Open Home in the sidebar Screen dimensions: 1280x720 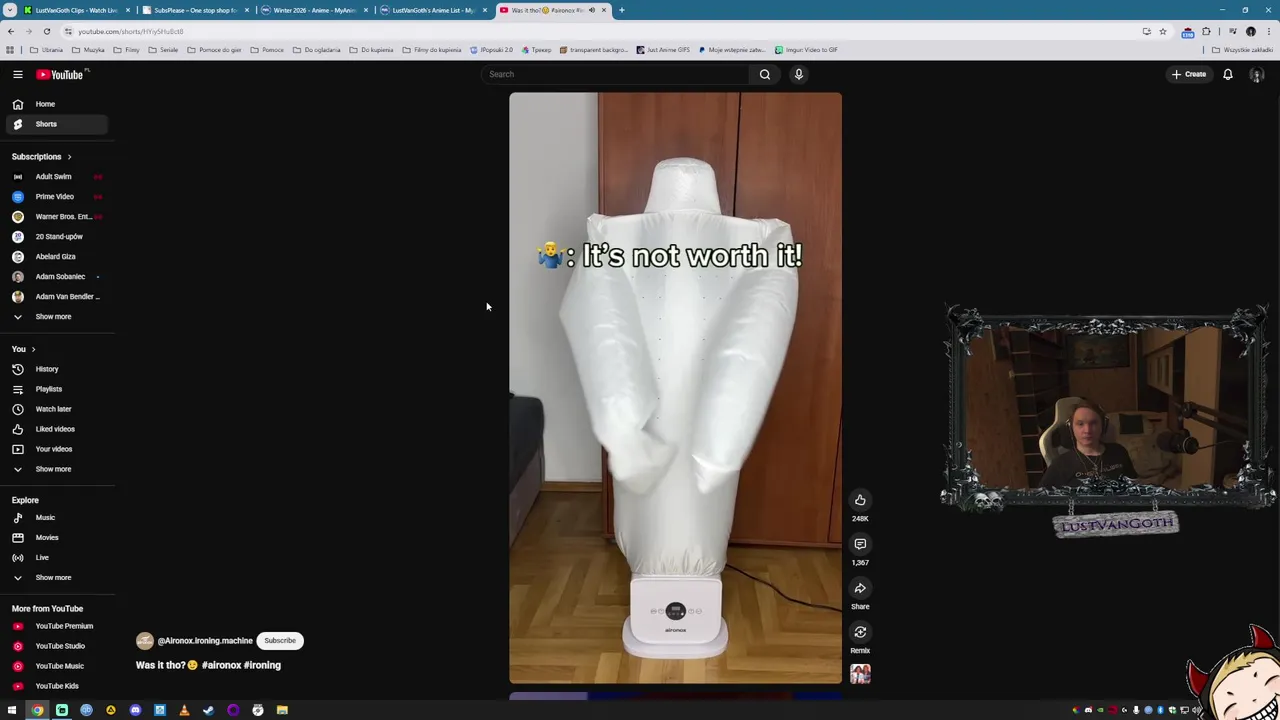point(57,104)
